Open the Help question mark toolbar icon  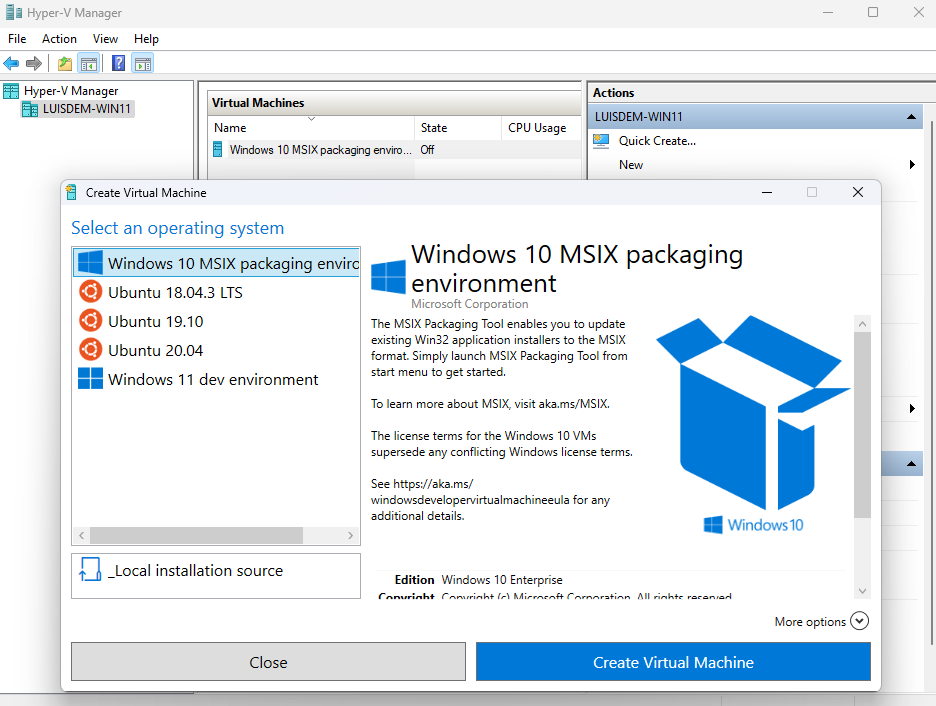pyautogui.click(x=118, y=63)
